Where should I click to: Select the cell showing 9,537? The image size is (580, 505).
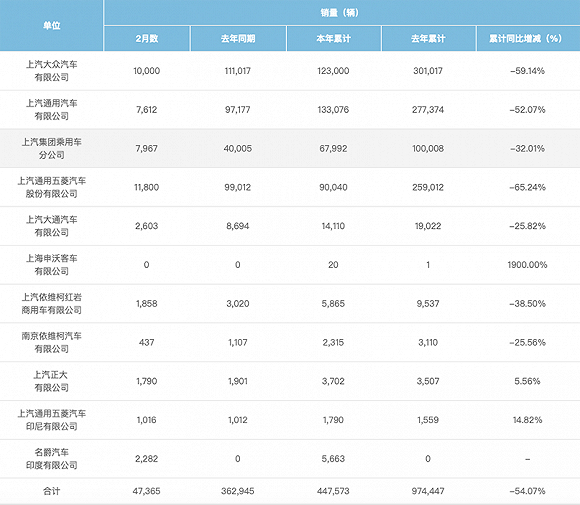[x=428, y=304]
